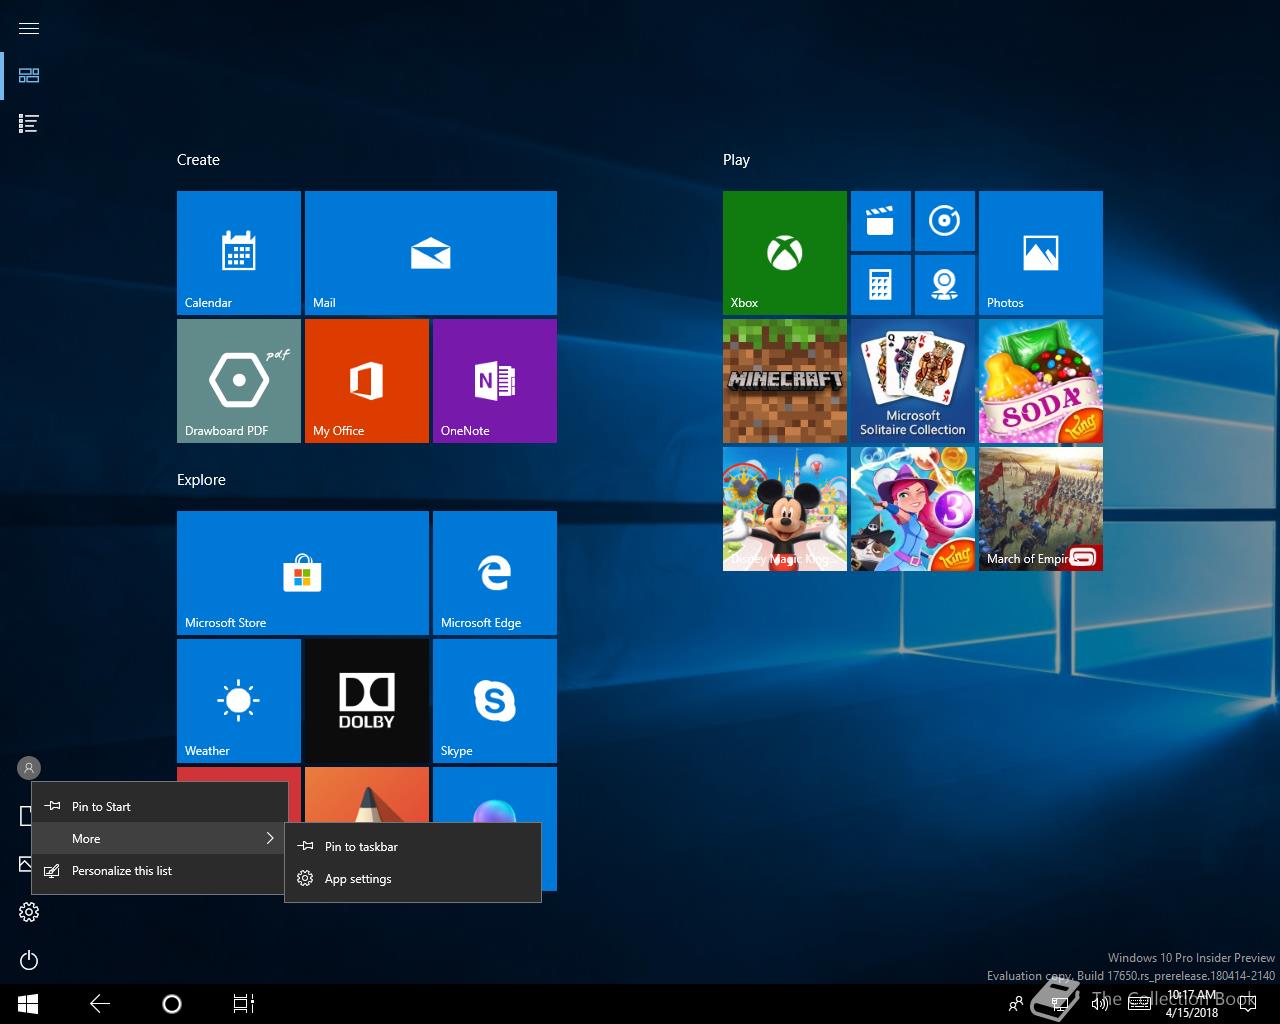Screen dimensions: 1280x1024
Task: Switch to all apps list view
Action: click(29, 124)
